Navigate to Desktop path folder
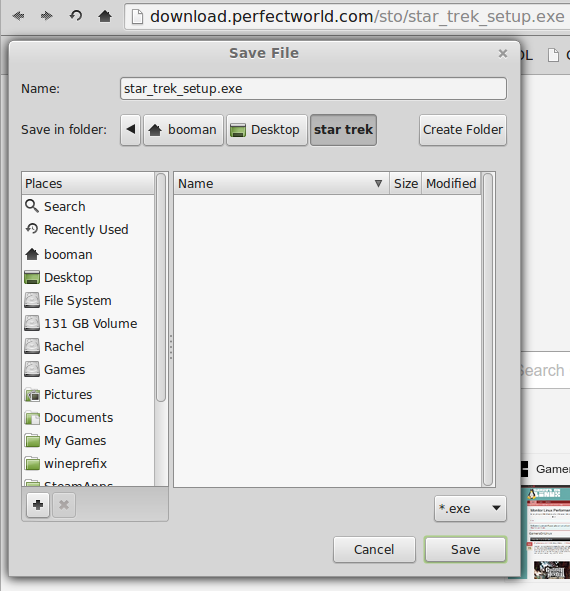570x591 pixels. 267,130
